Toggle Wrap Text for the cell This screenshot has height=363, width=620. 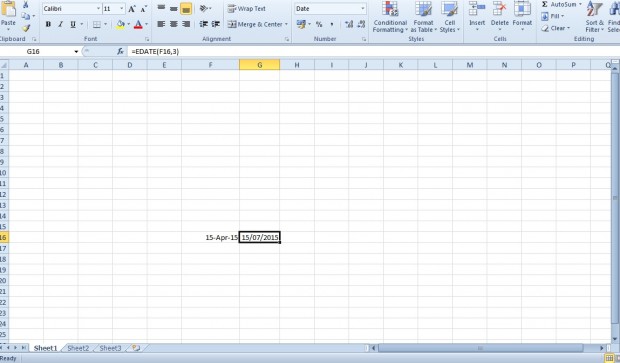tap(247, 9)
